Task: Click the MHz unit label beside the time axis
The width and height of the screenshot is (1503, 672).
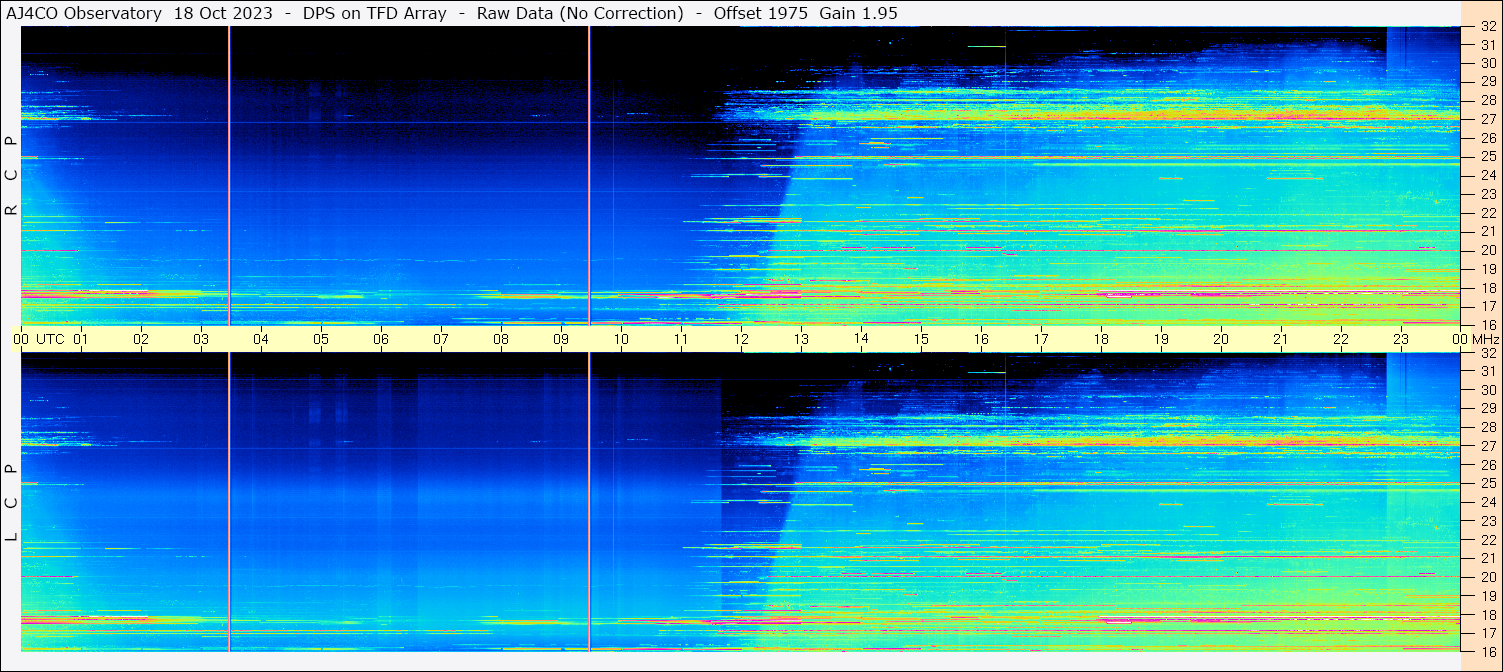Action: [x=1486, y=339]
